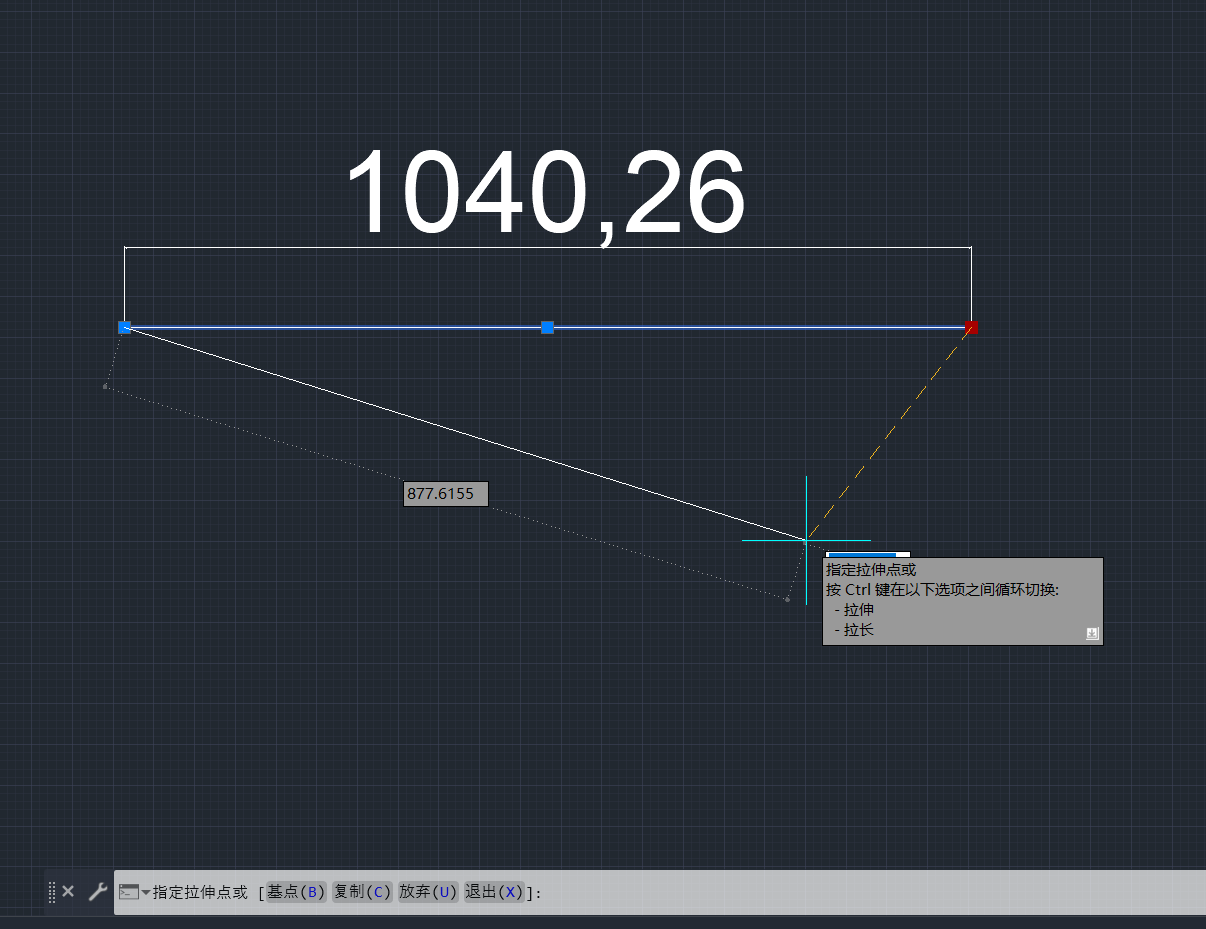The image size is (1206, 929).
Task: Pick the 退出(X) exit option
Action: point(494,892)
